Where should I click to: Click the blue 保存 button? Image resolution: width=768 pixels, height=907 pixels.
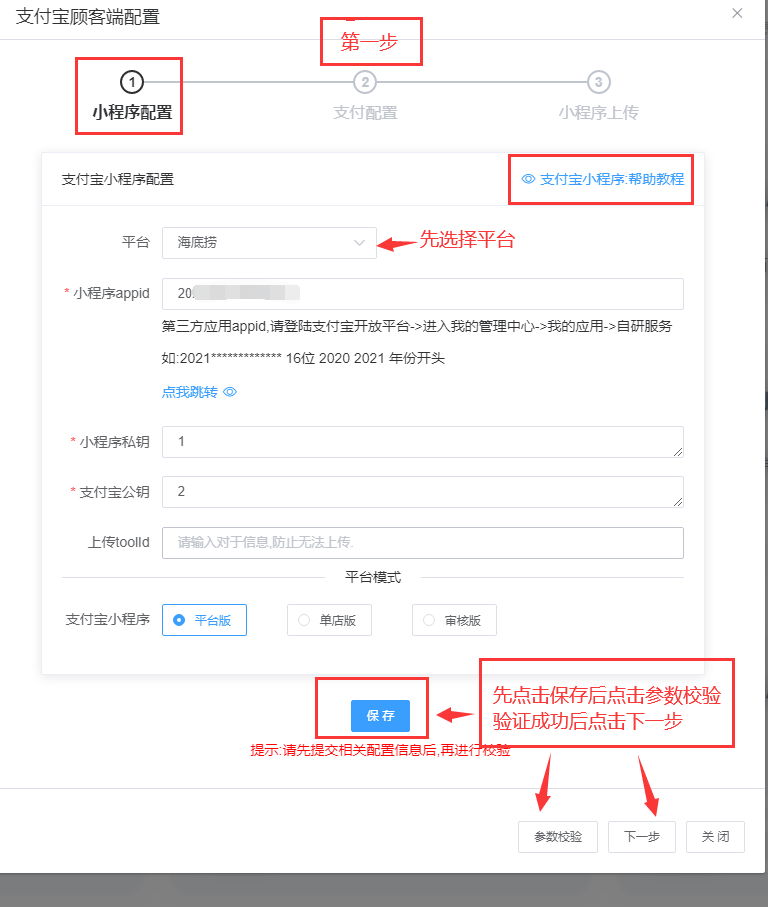[x=381, y=716]
